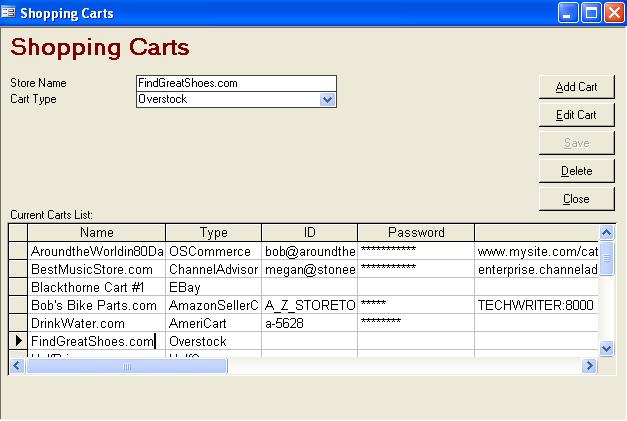The image size is (627, 421).
Task: Select the AroundtheWorldin80Da name cell
Action: (x=96, y=251)
